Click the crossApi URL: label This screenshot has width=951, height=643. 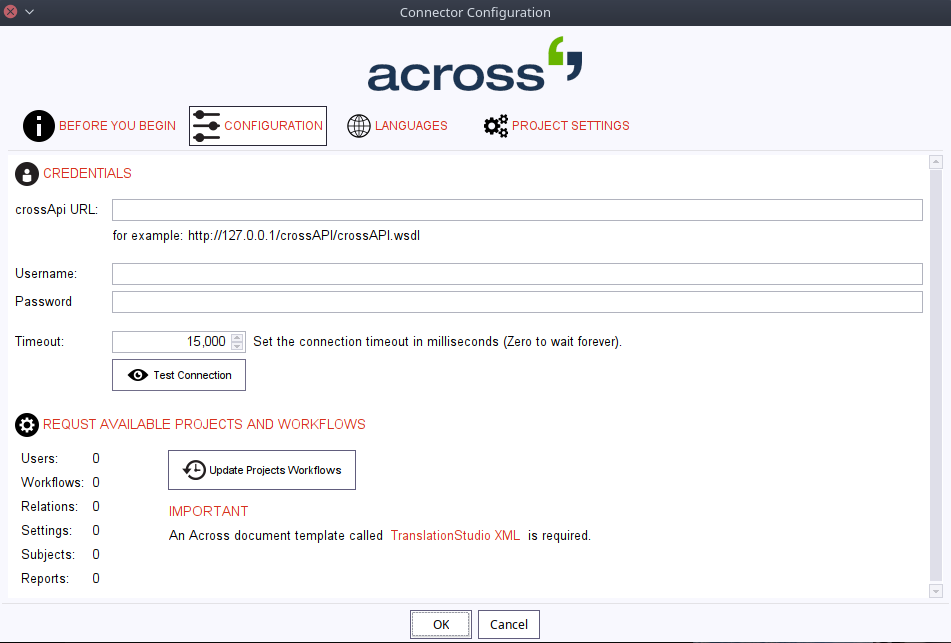click(x=56, y=210)
